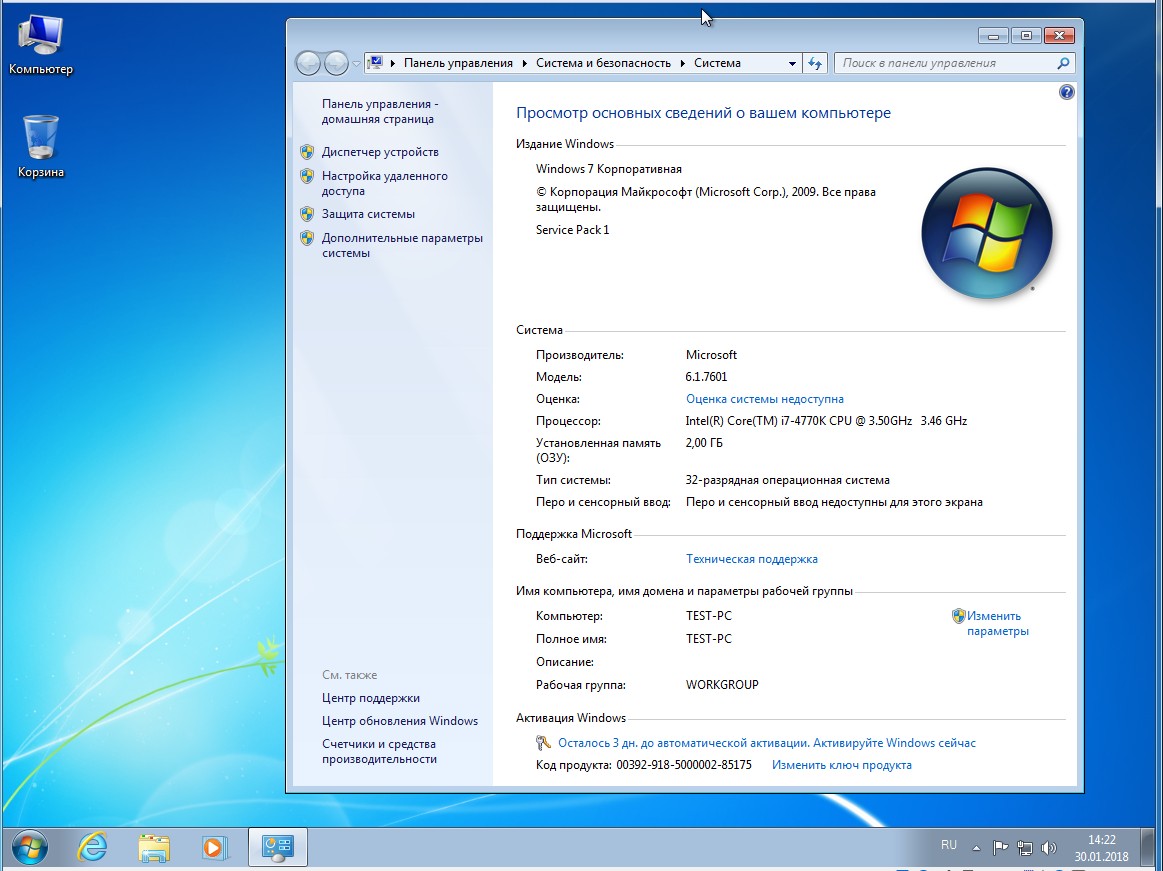Go to Панель управления breadcrumb
Screen dimensions: 1163x871
click(458, 63)
